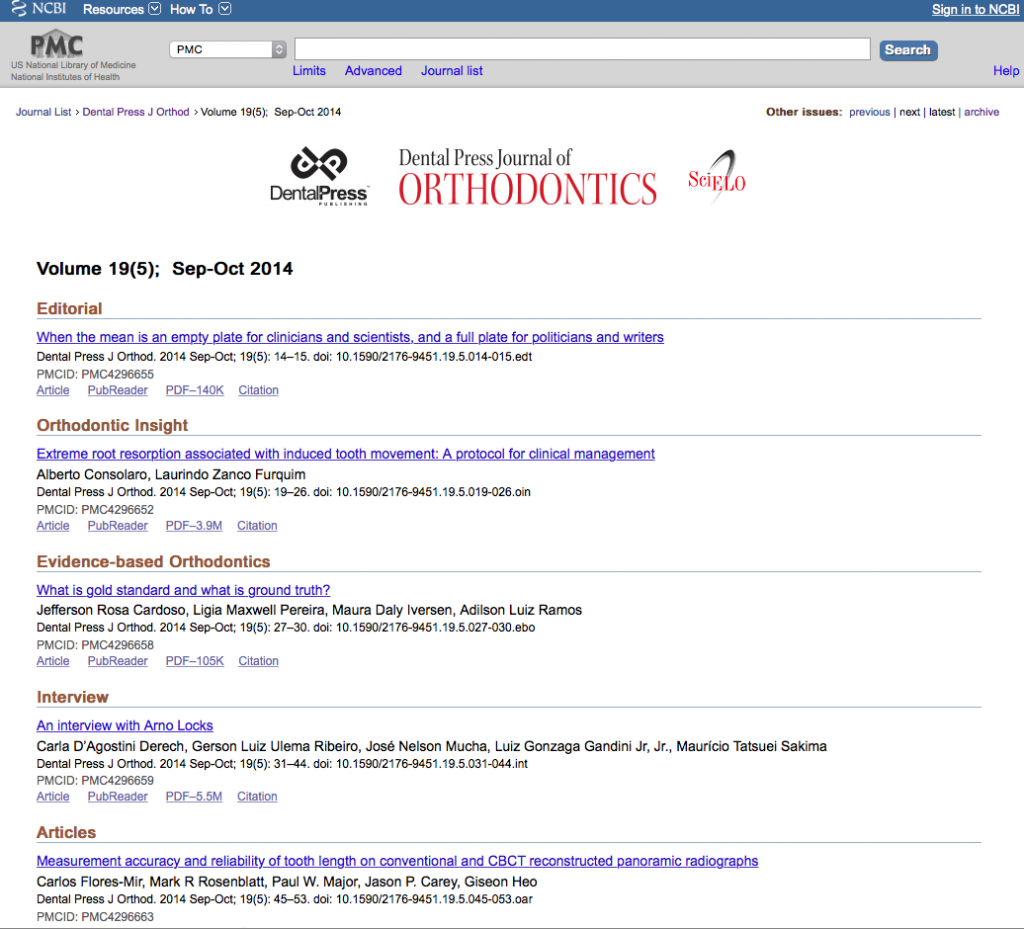Image resolution: width=1024 pixels, height=929 pixels.
Task: Click the NCBI logo in header
Action: pos(38,9)
